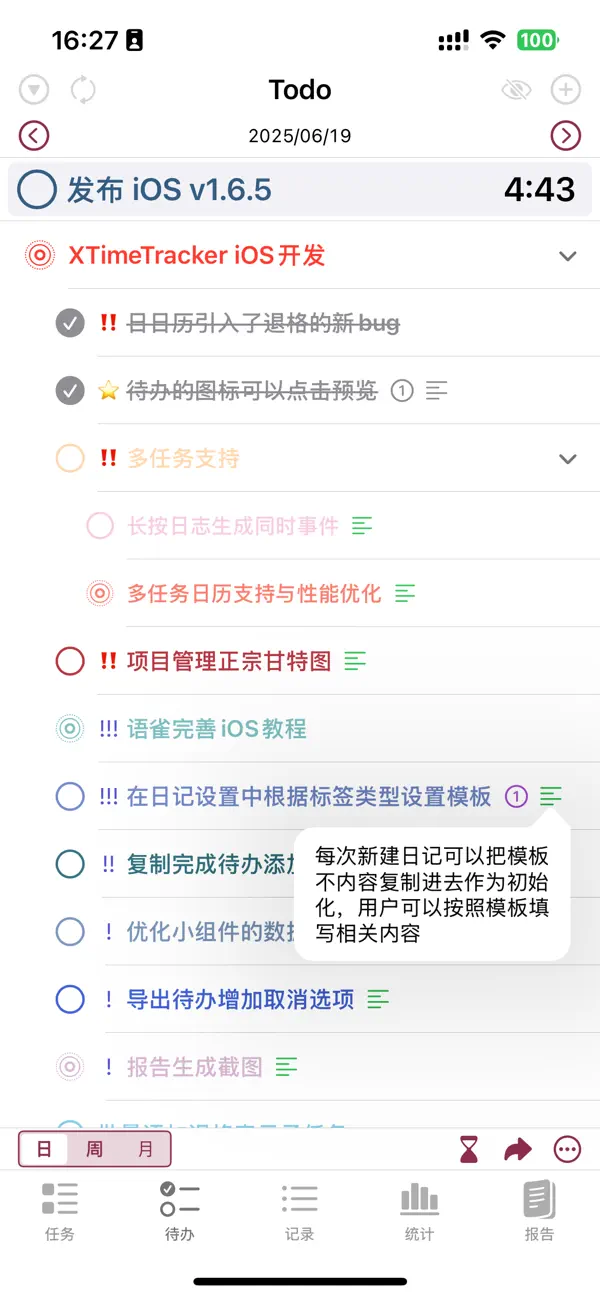Go to the previous day with left arrow

(x=34, y=135)
